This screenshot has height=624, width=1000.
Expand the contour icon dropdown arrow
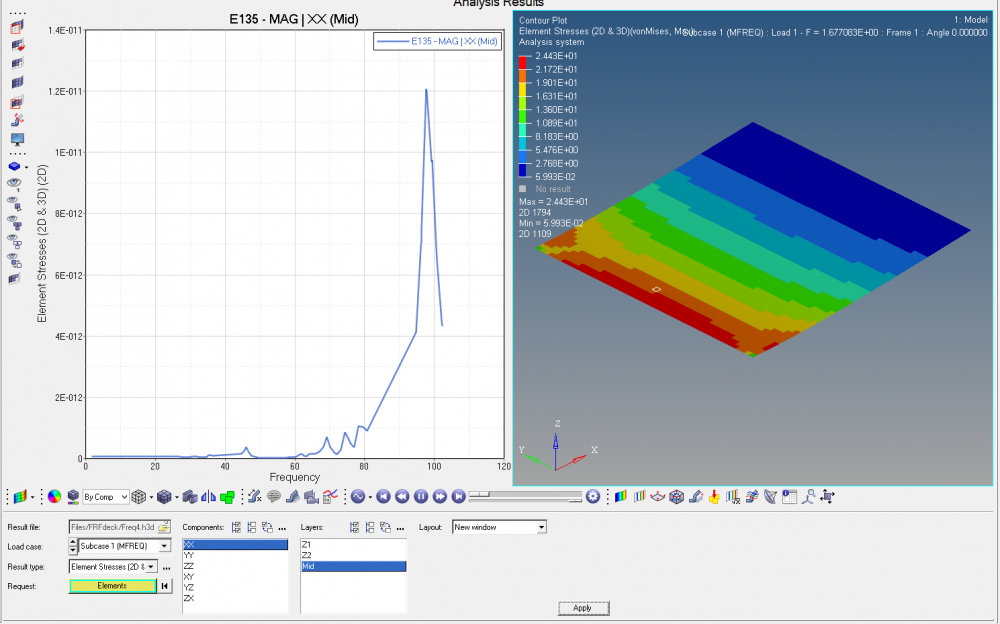tap(32, 497)
